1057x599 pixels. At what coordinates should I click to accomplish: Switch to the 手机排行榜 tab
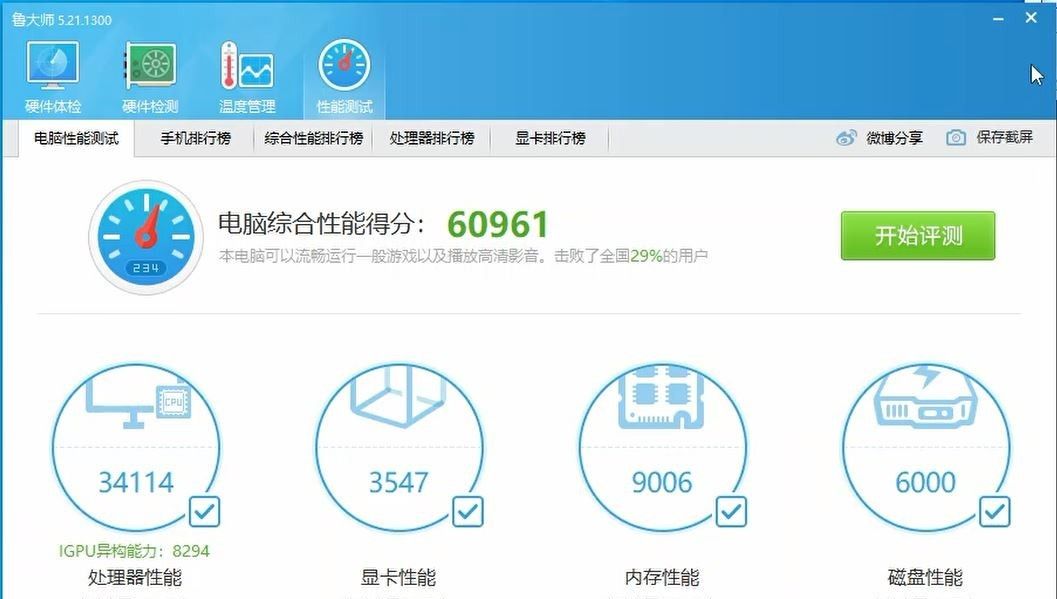point(198,139)
